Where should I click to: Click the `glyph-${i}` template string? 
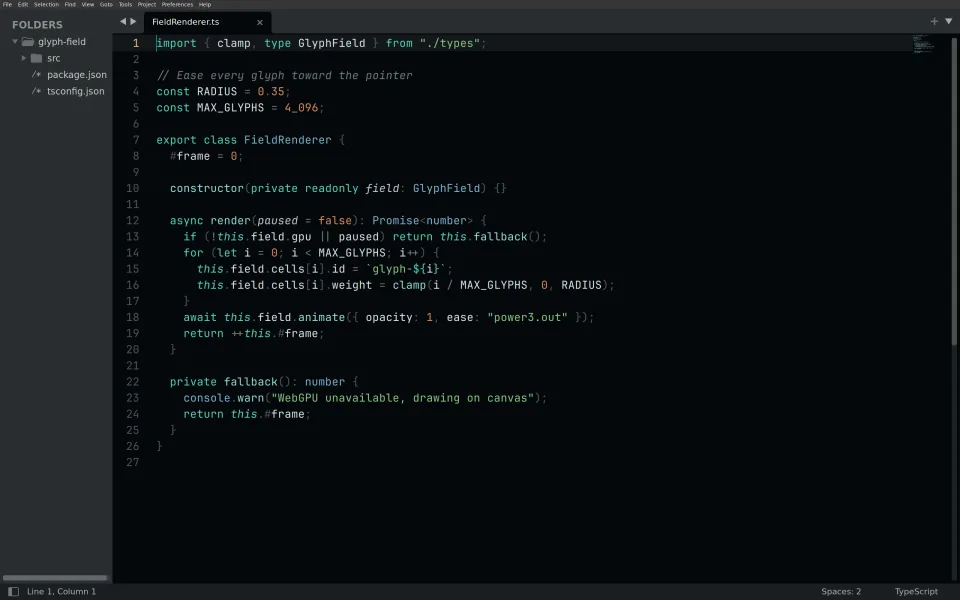[406, 269]
